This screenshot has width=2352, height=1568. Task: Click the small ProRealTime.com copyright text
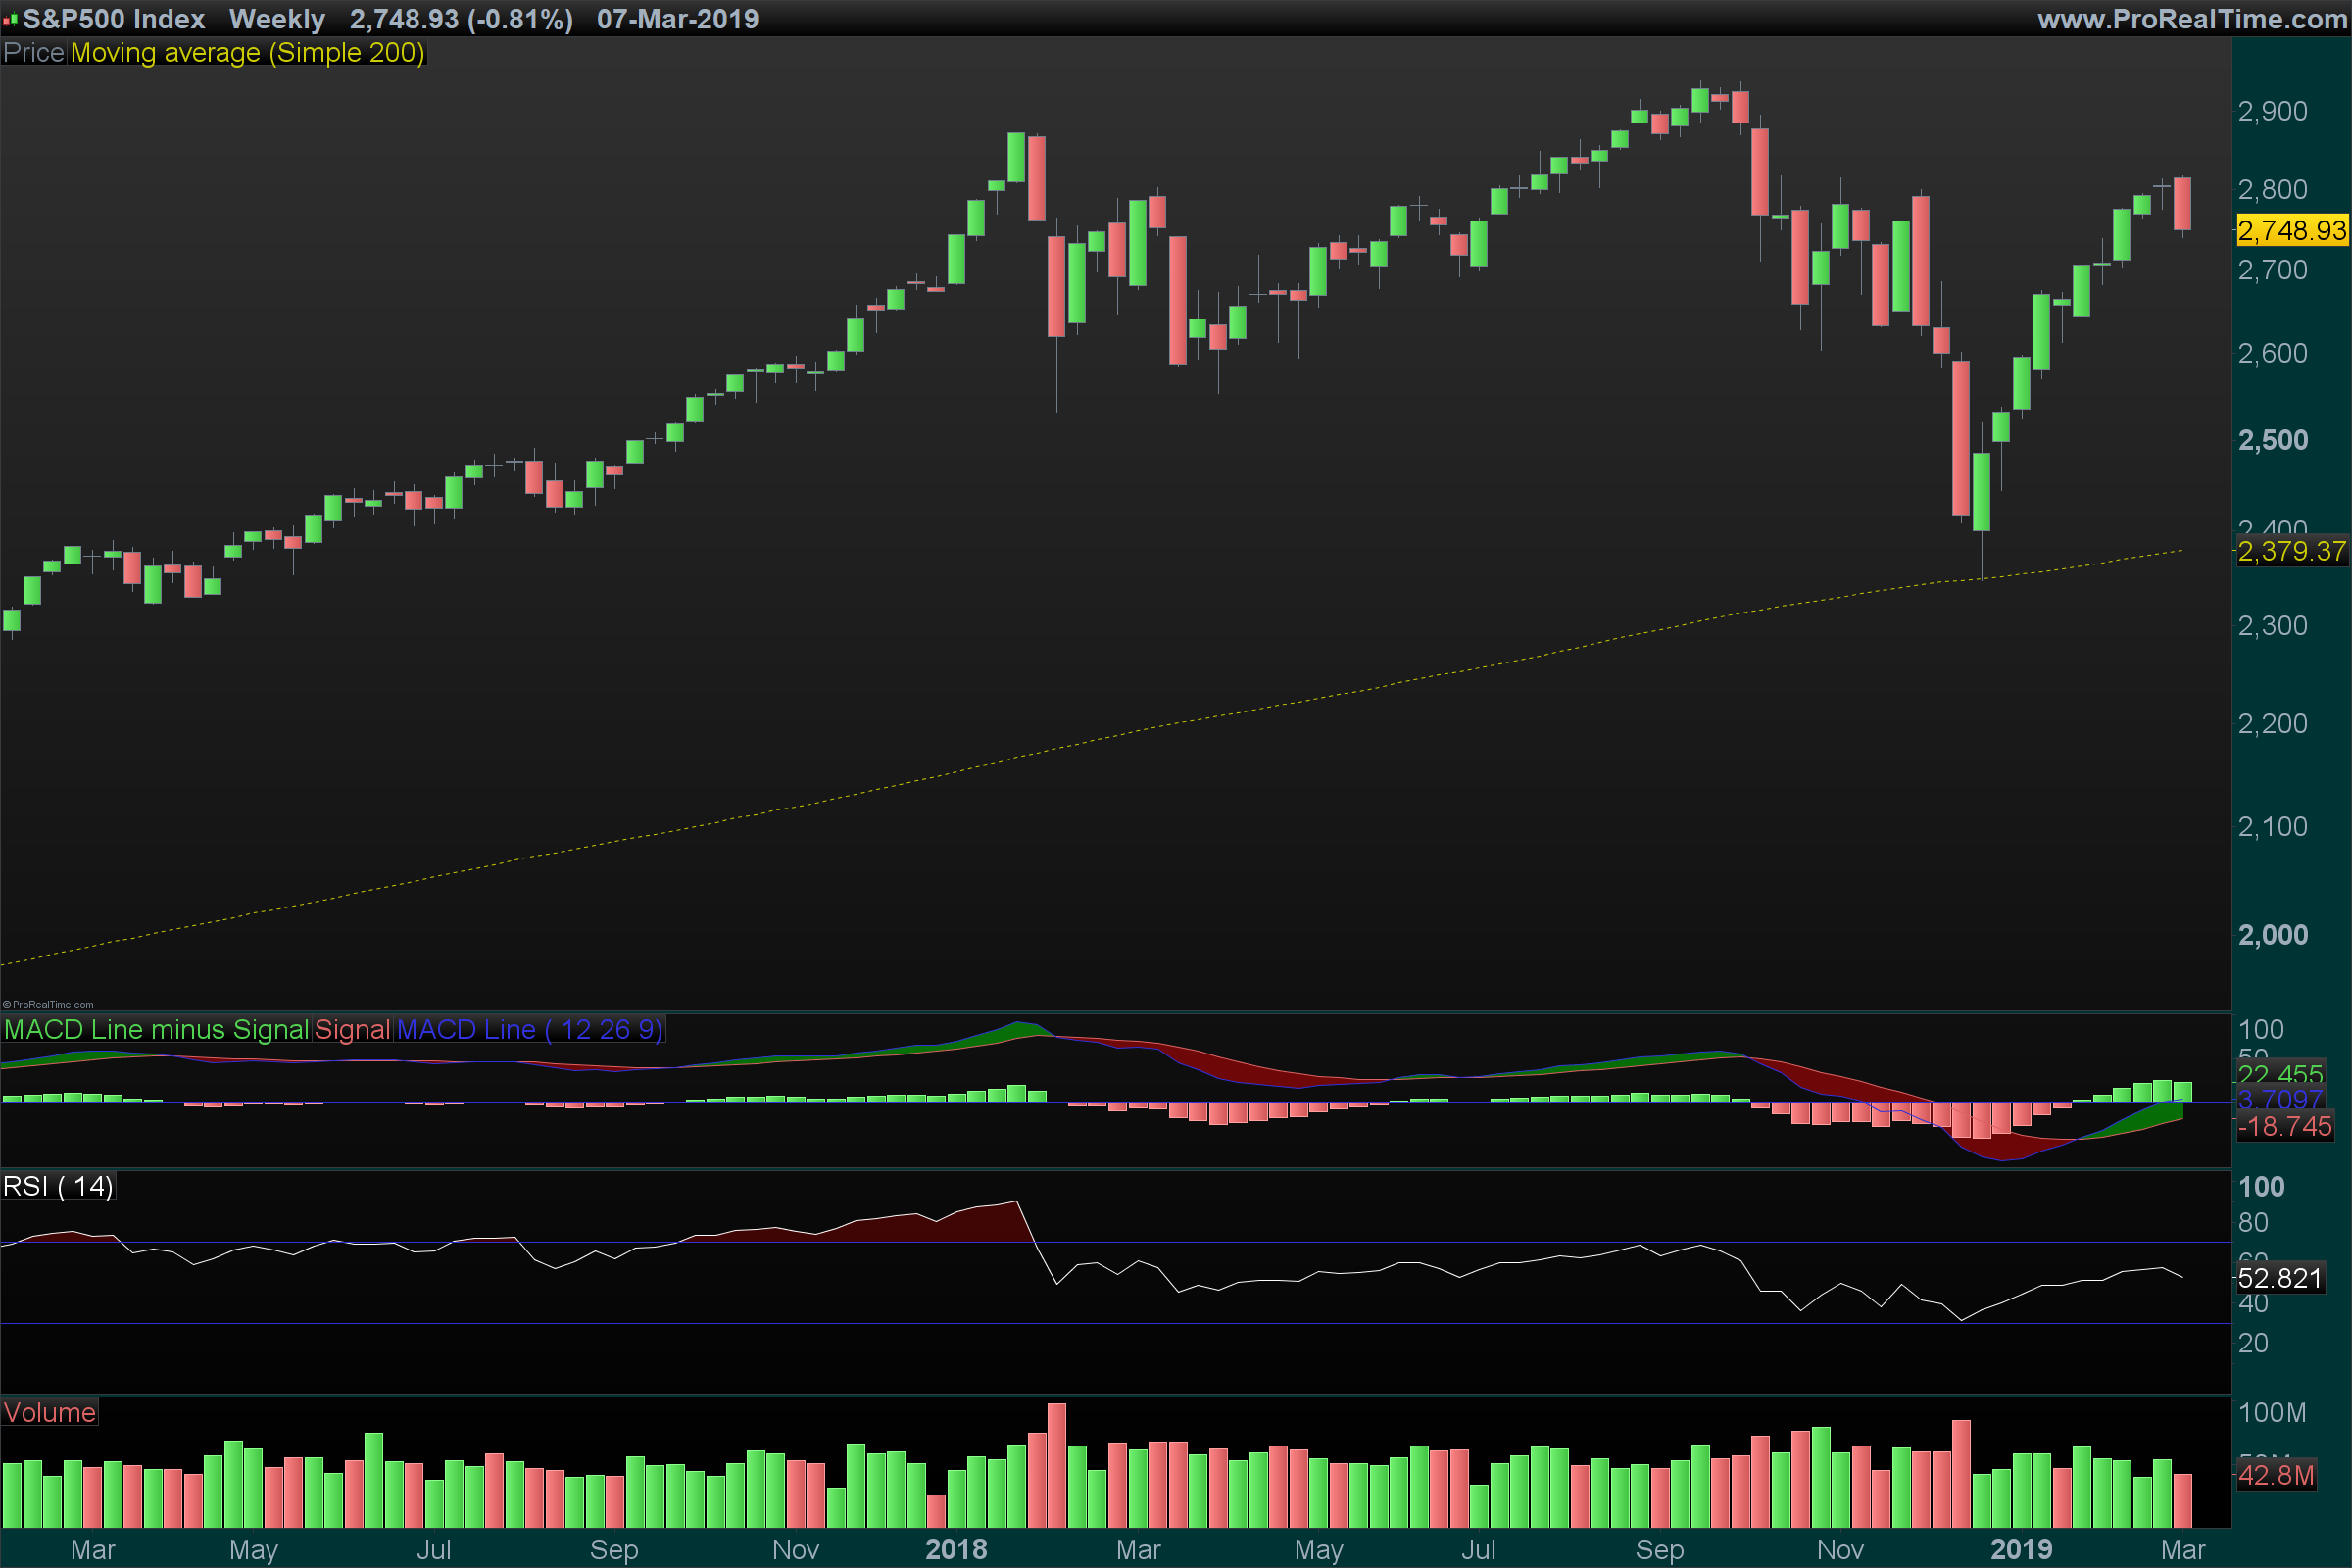(48, 1004)
